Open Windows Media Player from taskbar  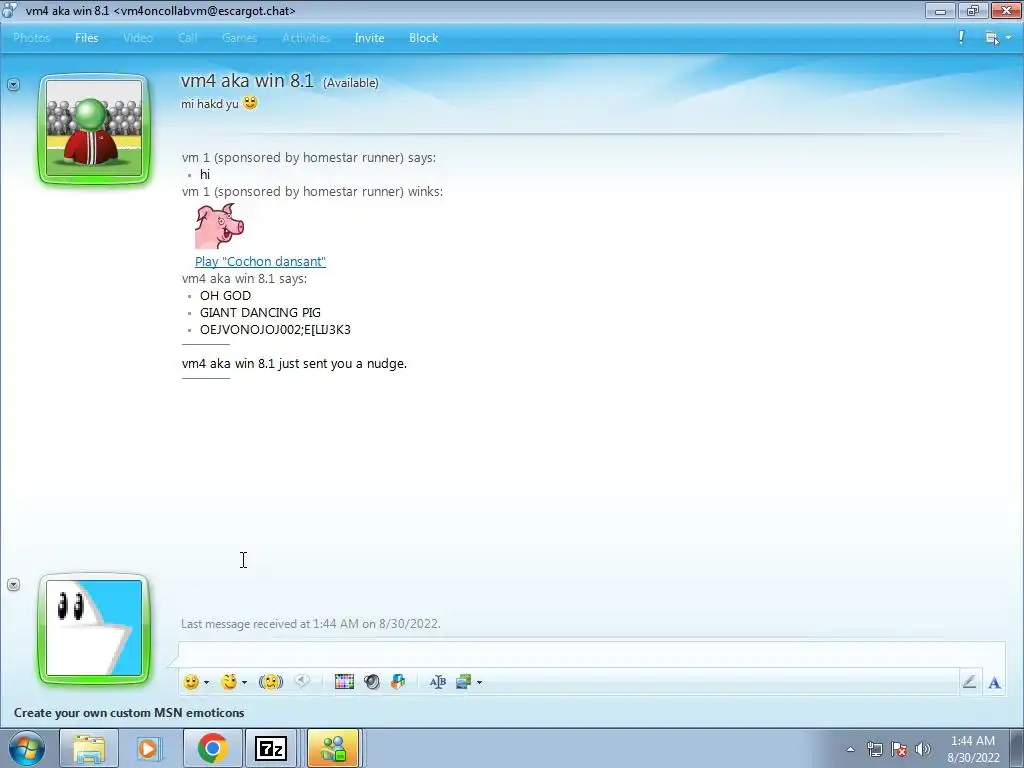coord(149,748)
